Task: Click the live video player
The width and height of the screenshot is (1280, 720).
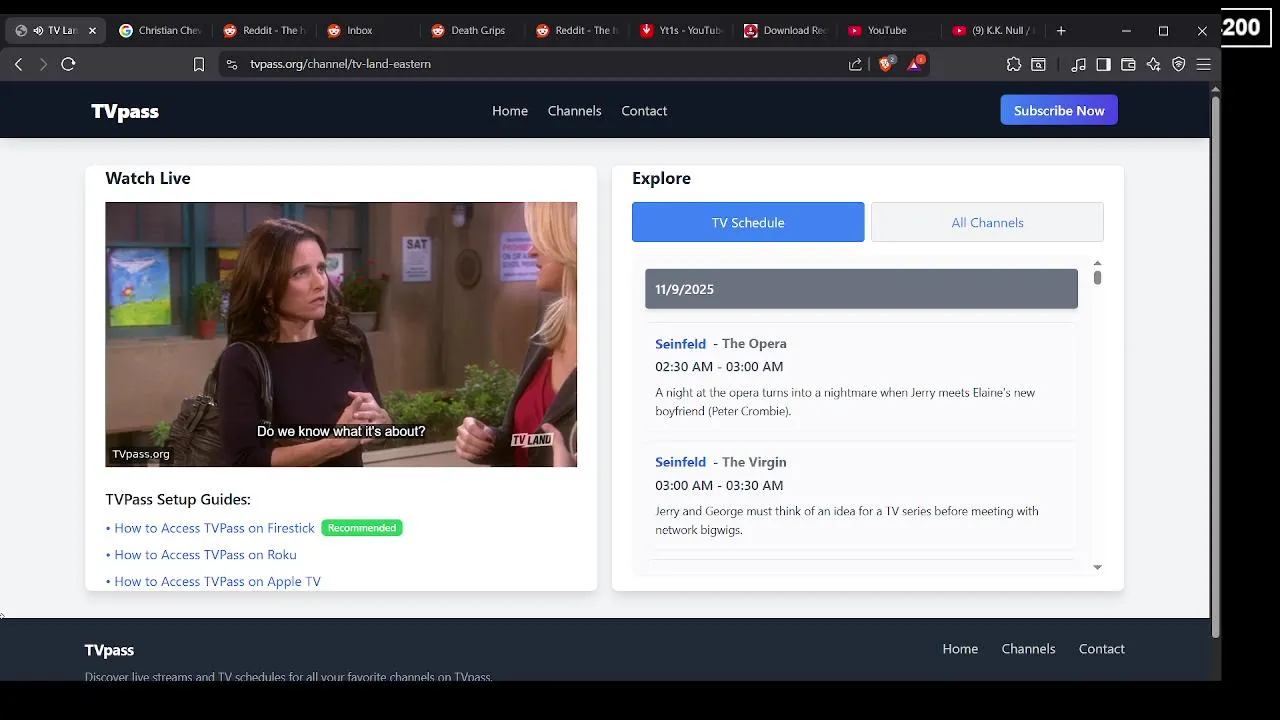Action: tap(341, 334)
